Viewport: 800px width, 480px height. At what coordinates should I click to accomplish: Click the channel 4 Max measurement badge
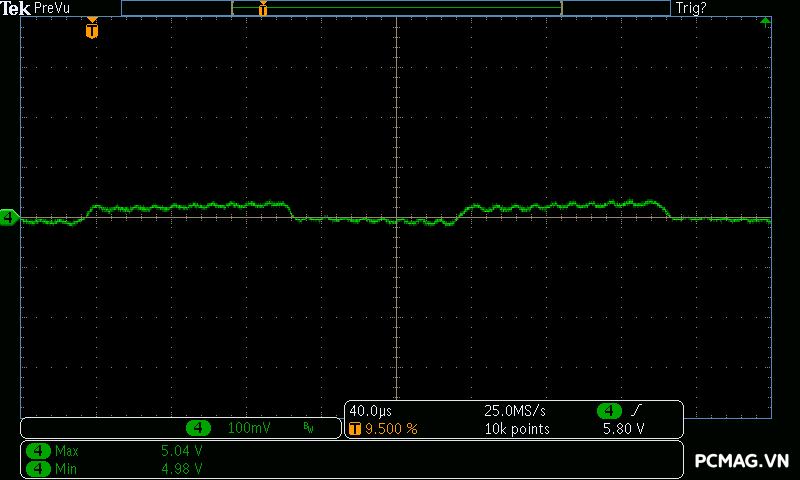click(38, 451)
